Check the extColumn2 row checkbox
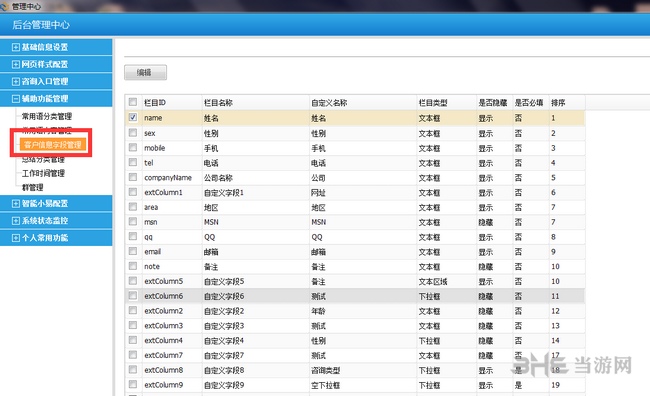Viewport: 650px width, 396px height. click(133, 310)
